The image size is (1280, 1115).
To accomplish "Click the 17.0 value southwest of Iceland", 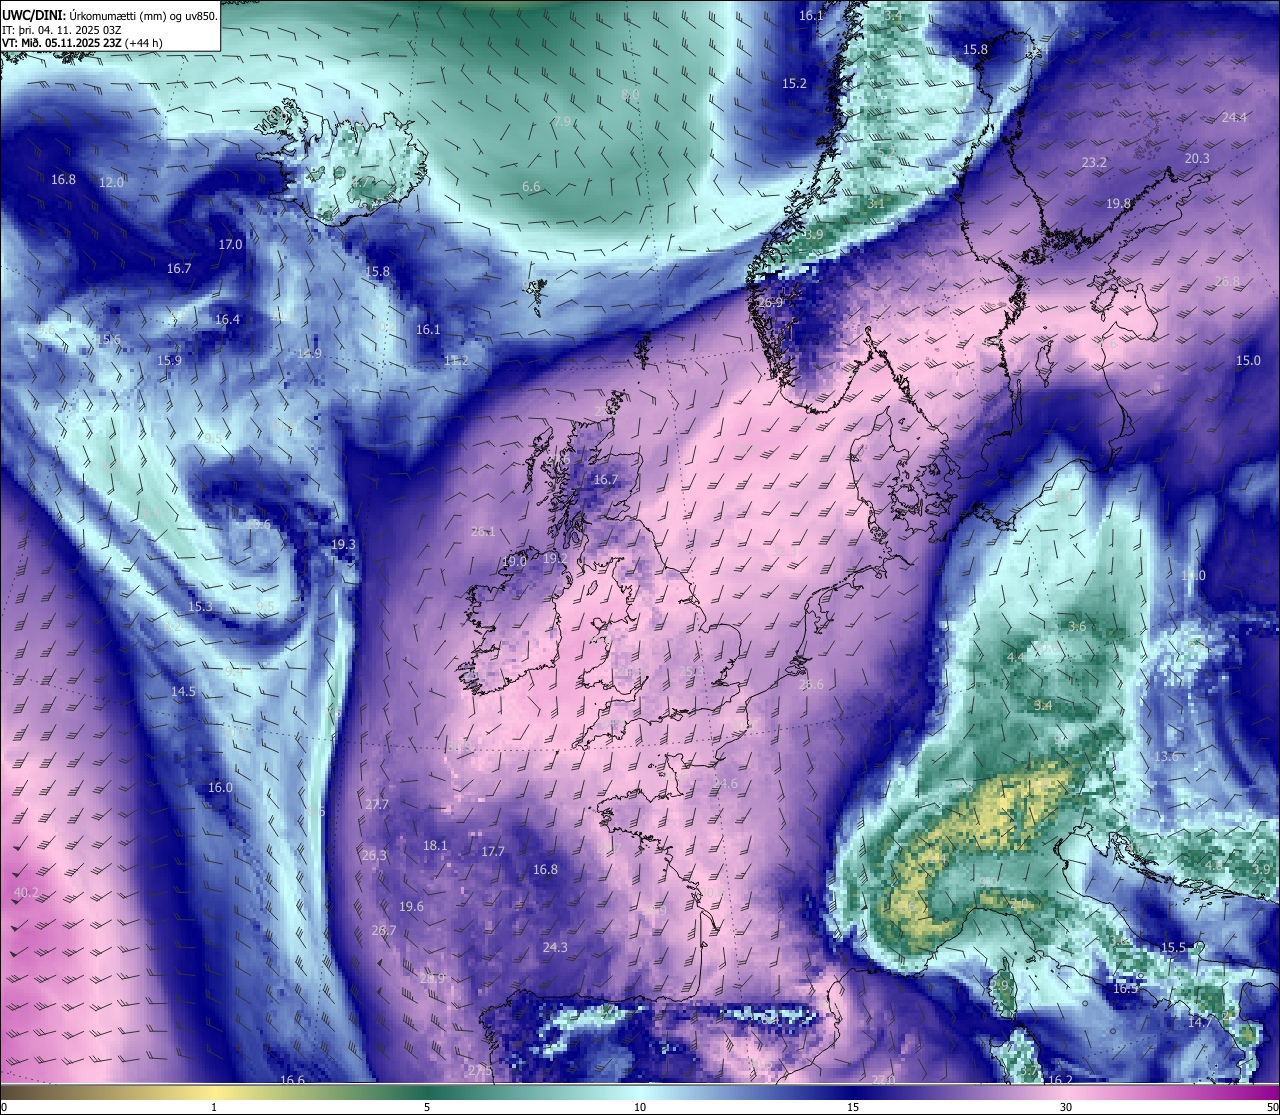I will tap(230, 245).
